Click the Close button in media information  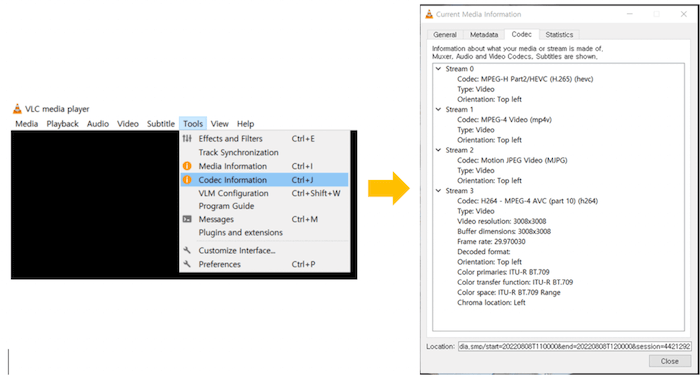tap(670, 361)
